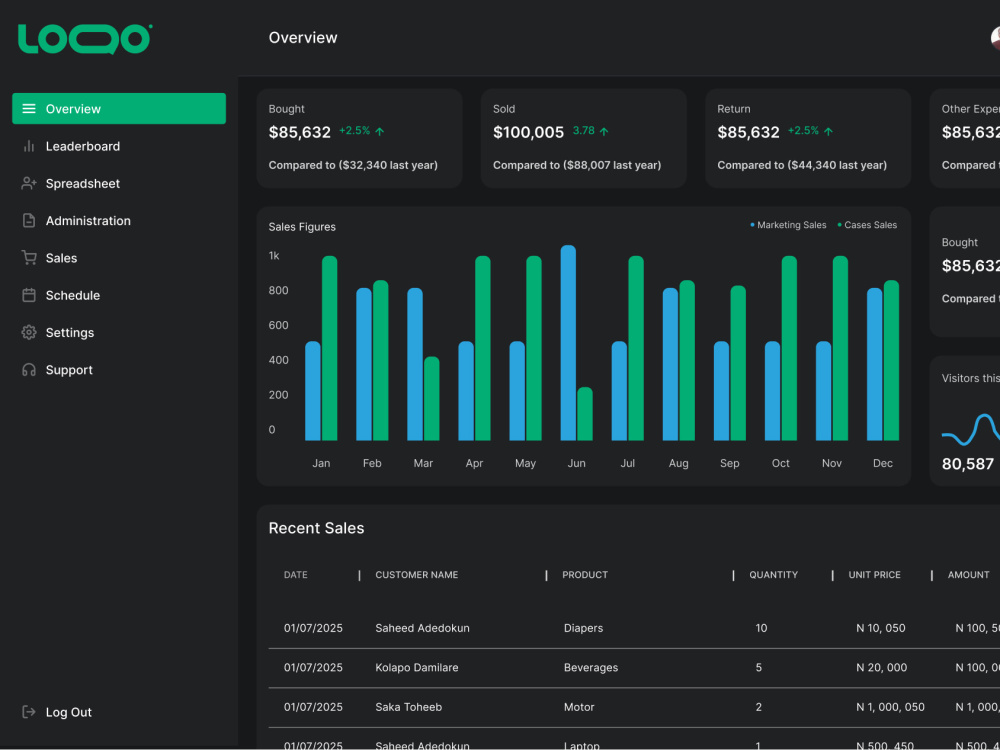Click the Log Out link
1000x750 pixels.
(69, 712)
